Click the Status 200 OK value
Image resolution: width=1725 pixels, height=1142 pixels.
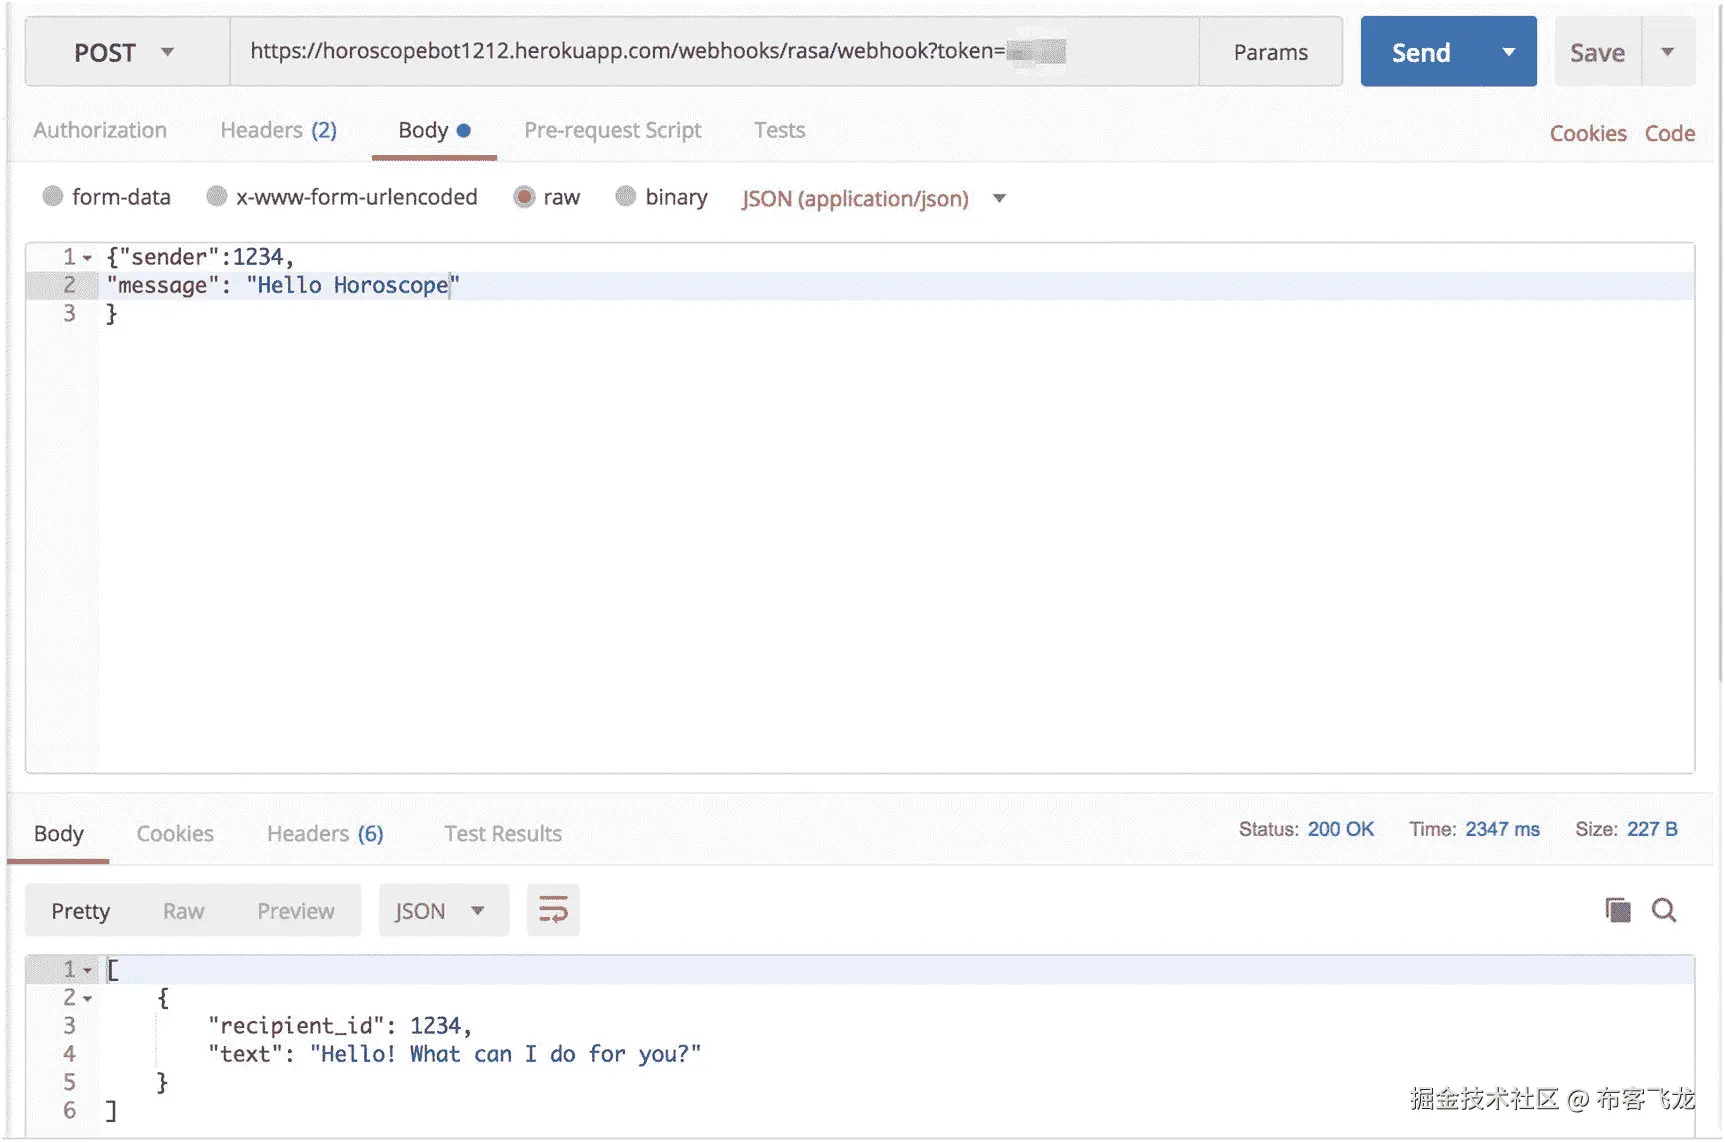pos(1340,829)
